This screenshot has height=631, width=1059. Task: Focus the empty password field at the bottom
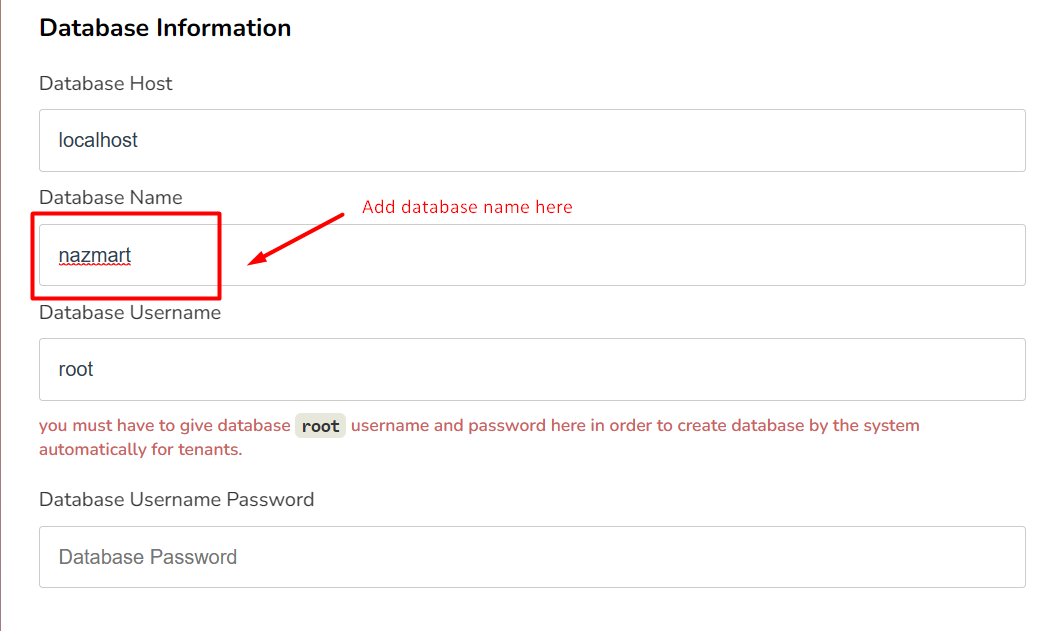(500, 557)
